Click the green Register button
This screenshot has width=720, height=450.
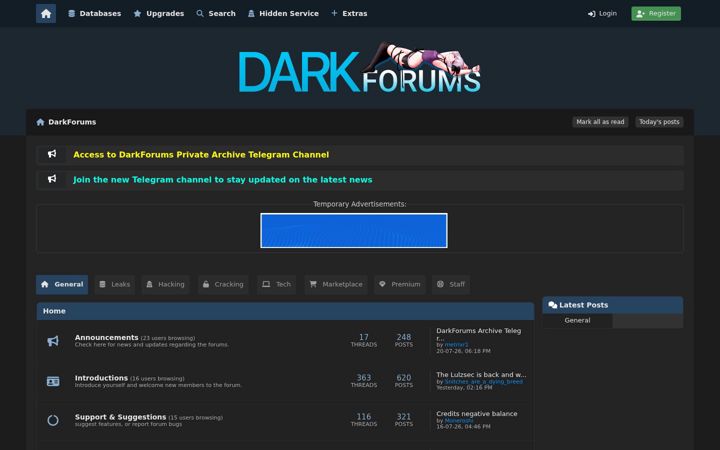(656, 13)
